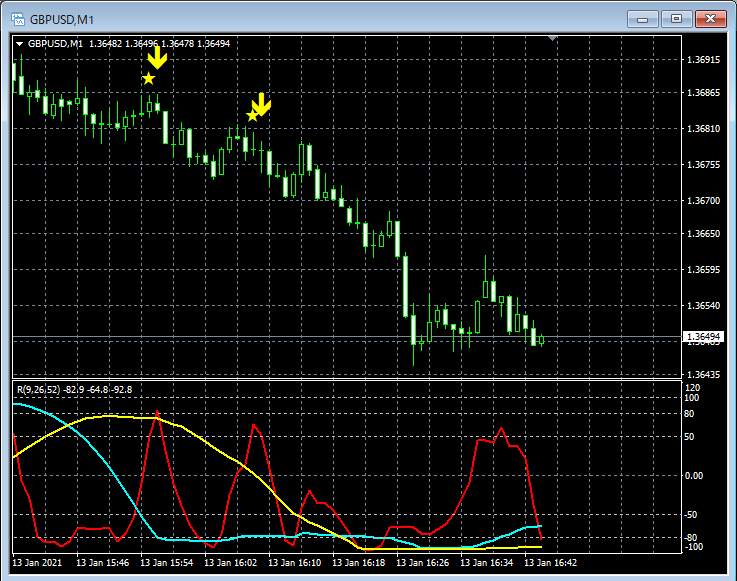This screenshot has height=581, width=737.
Task: Minimize the GBPUSD,M1 chart window
Action: [x=645, y=18]
